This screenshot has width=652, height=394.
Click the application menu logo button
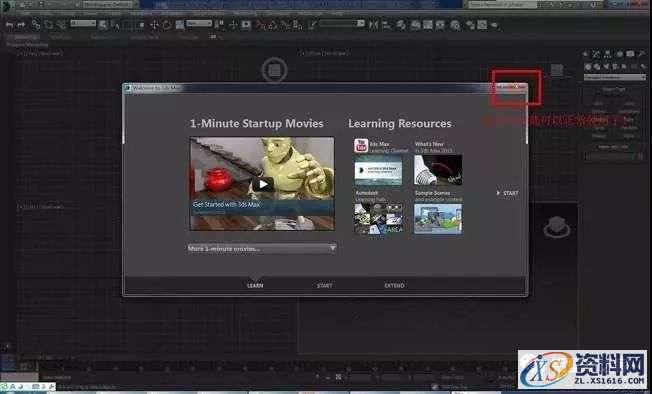pyautogui.click(x=7, y=6)
